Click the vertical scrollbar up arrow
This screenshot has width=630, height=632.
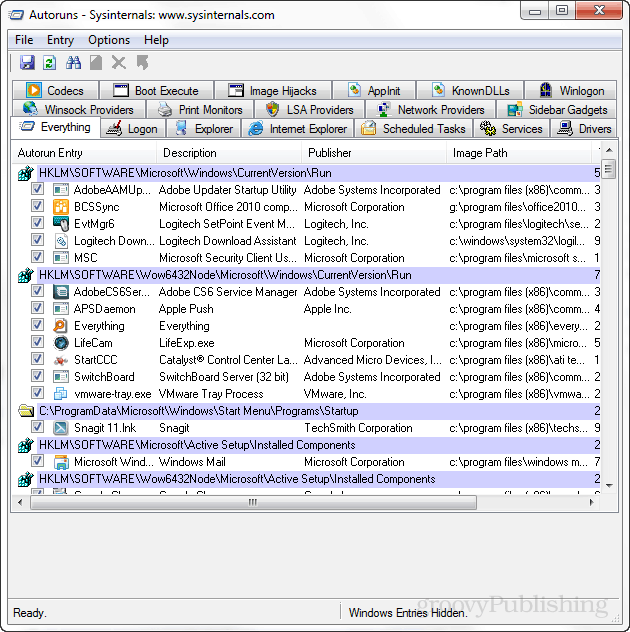pos(609,150)
